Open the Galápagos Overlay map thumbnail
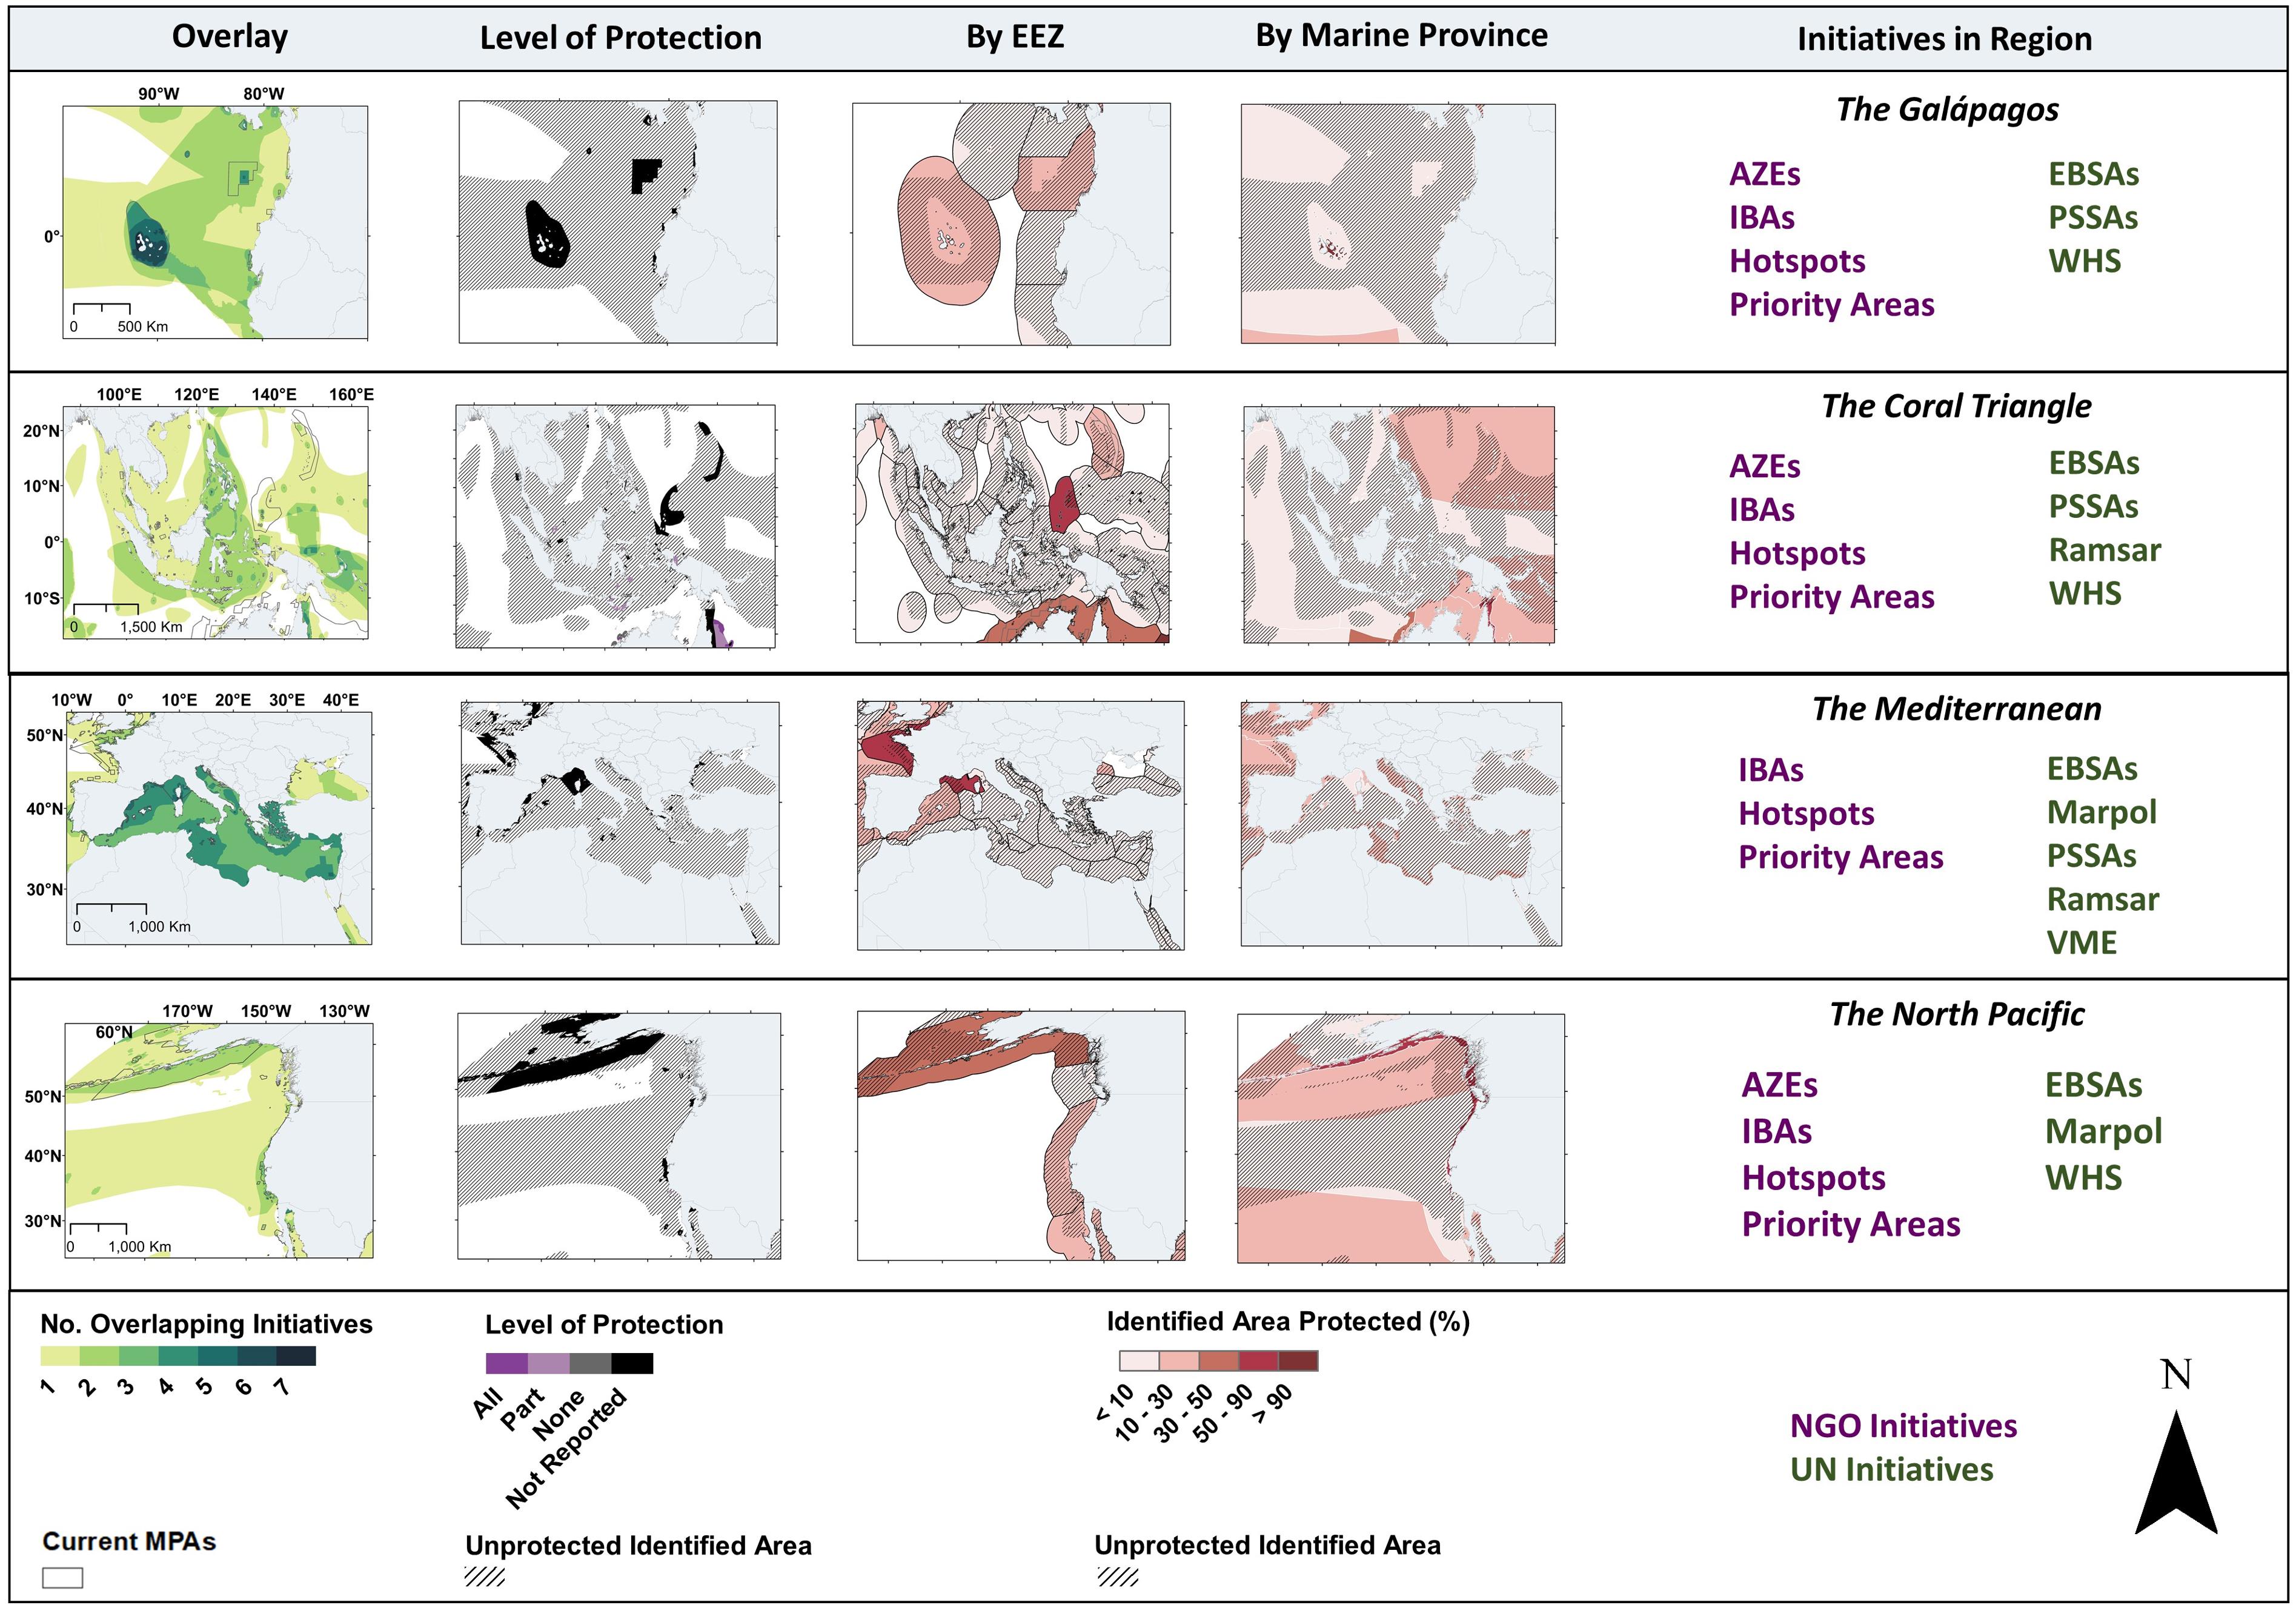The height and width of the screenshot is (1608, 2296). point(215,222)
